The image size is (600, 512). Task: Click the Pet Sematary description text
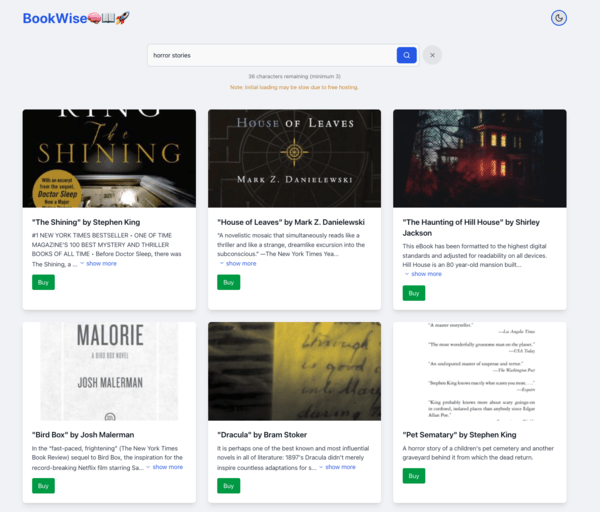pyautogui.click(x=478, y=453)
